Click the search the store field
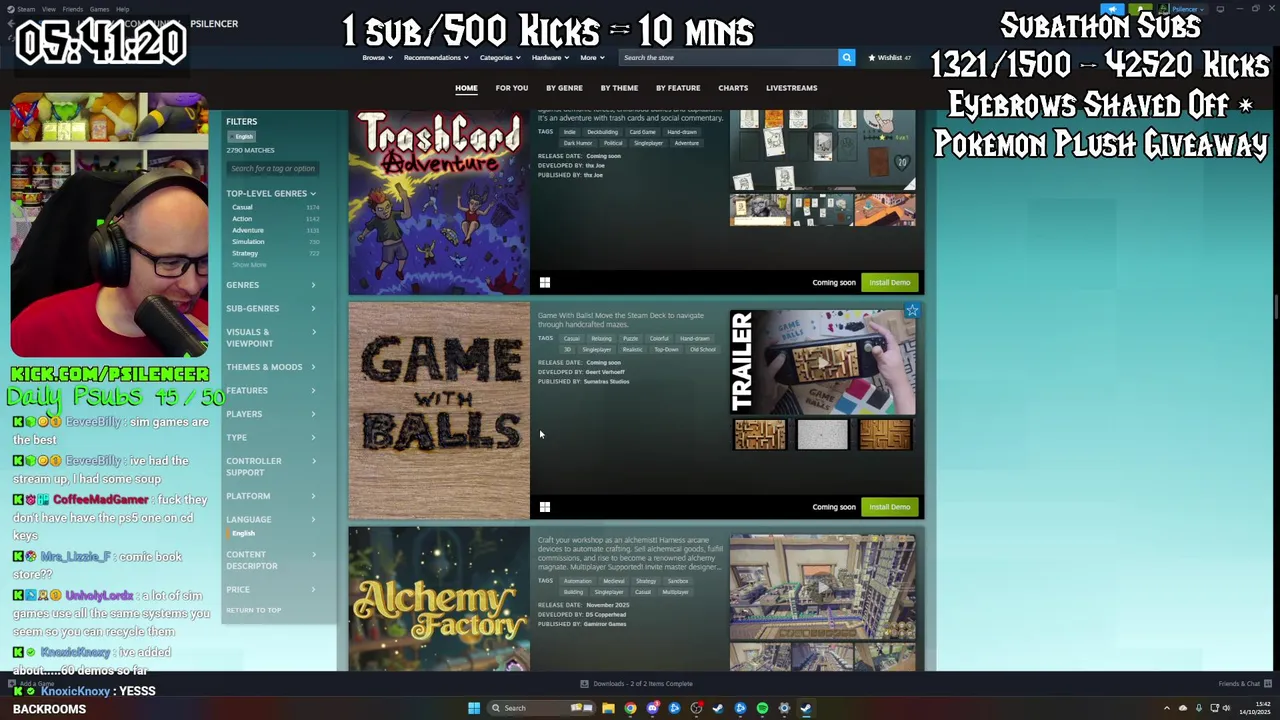This screenshot has width=1280, height=720. click(727, 57)
